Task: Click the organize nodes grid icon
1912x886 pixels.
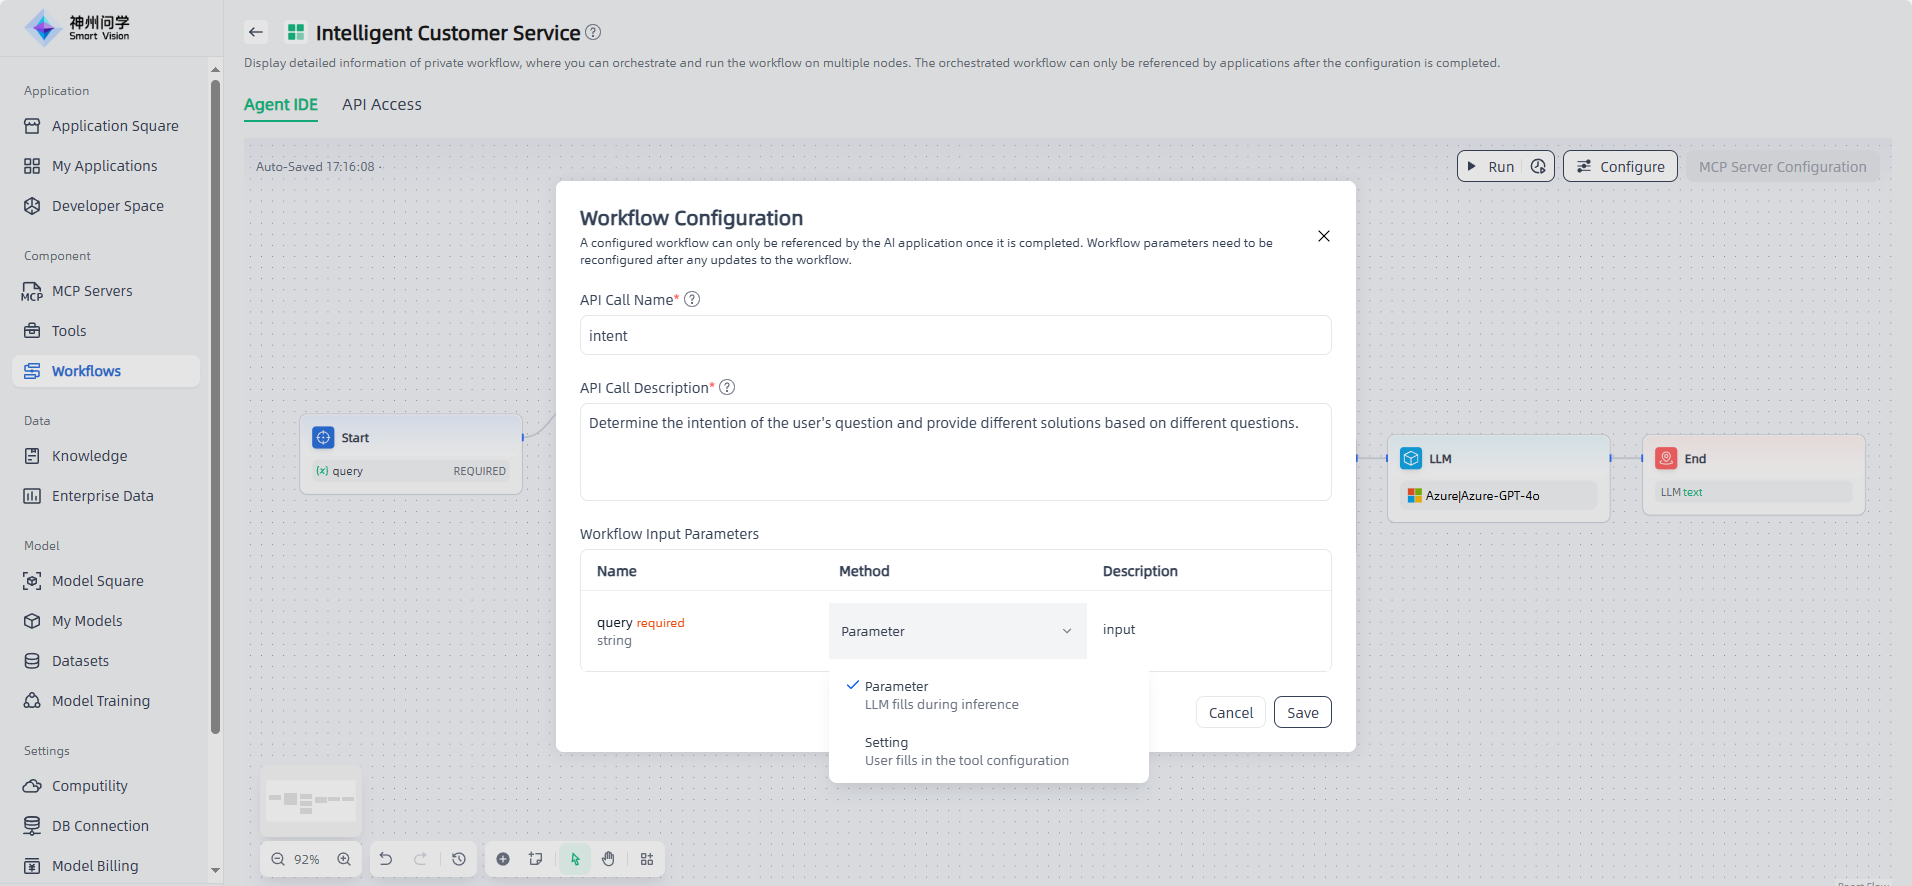Action: point(647,859)
